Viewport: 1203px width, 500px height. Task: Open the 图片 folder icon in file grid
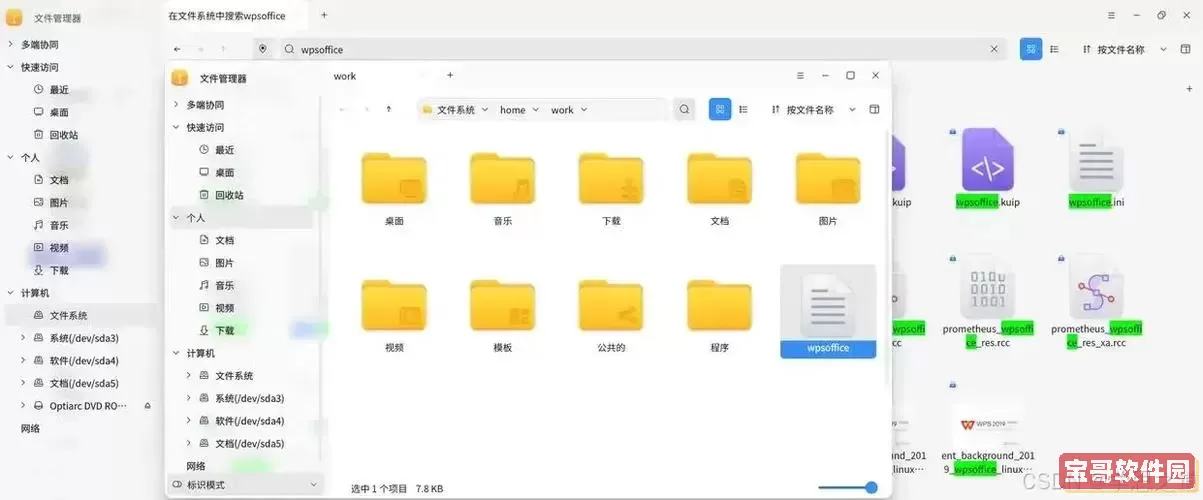[828, 180]
